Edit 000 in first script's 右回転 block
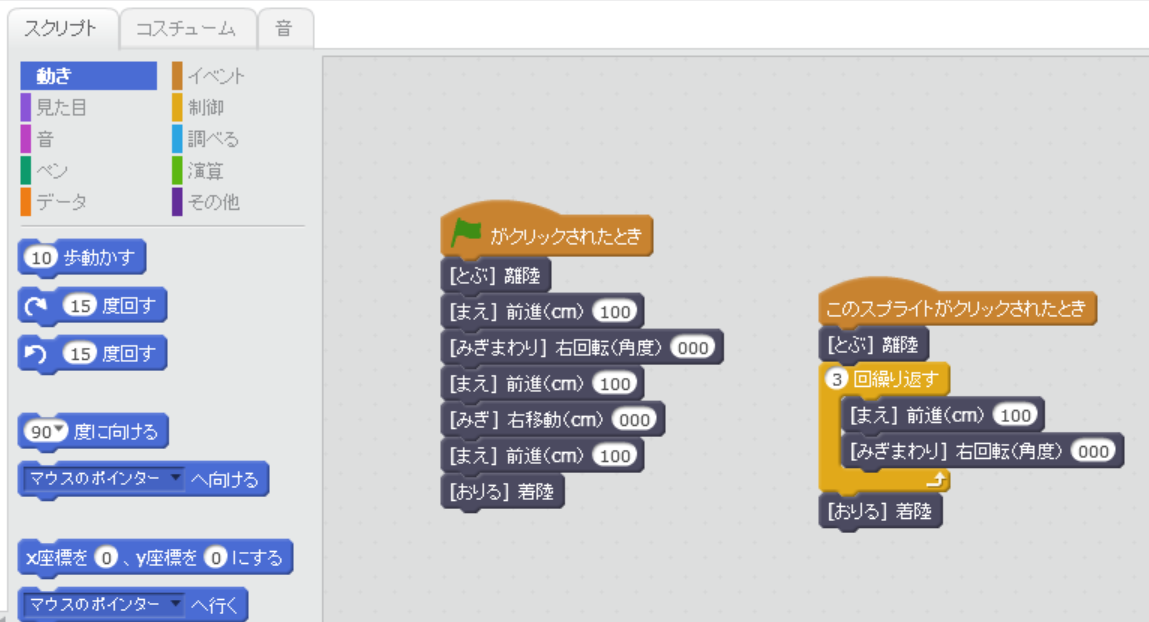 (692, 347)
